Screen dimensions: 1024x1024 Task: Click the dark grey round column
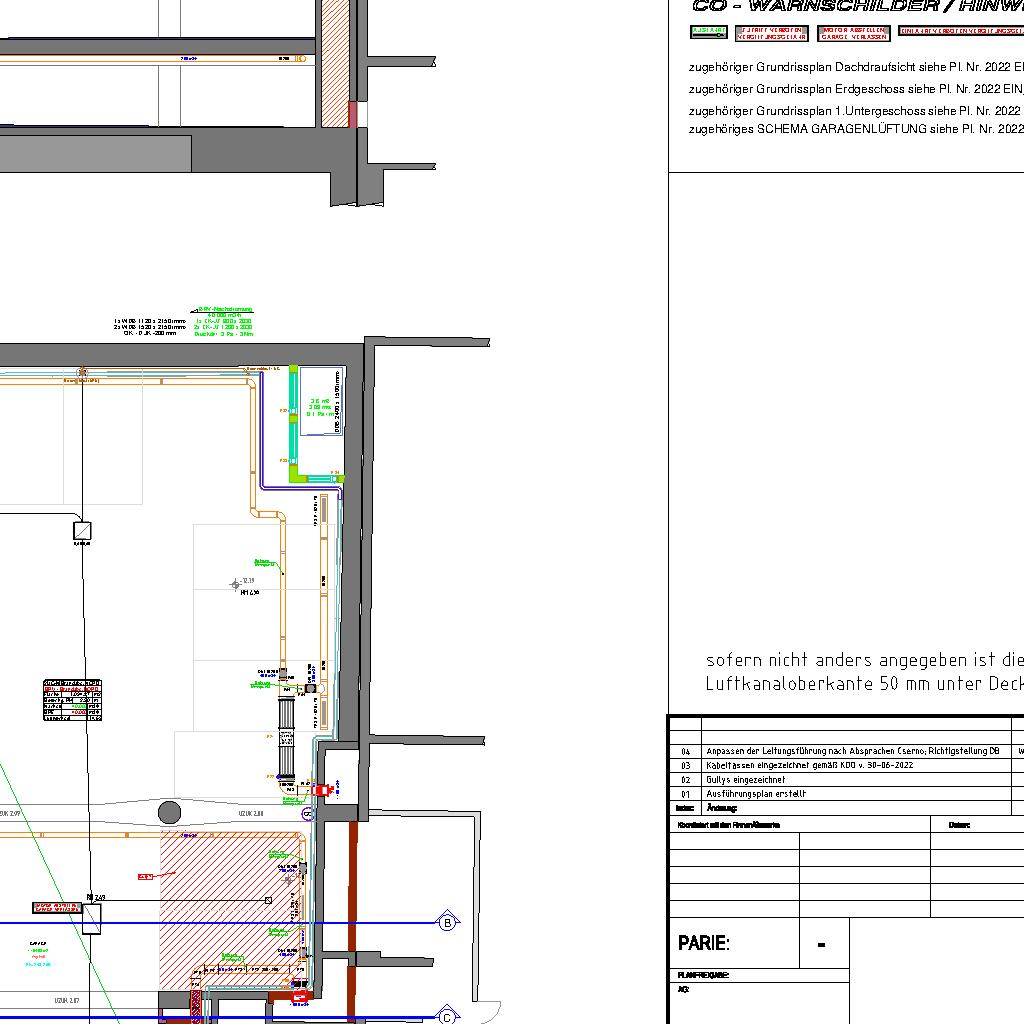(x=170, y=812)
